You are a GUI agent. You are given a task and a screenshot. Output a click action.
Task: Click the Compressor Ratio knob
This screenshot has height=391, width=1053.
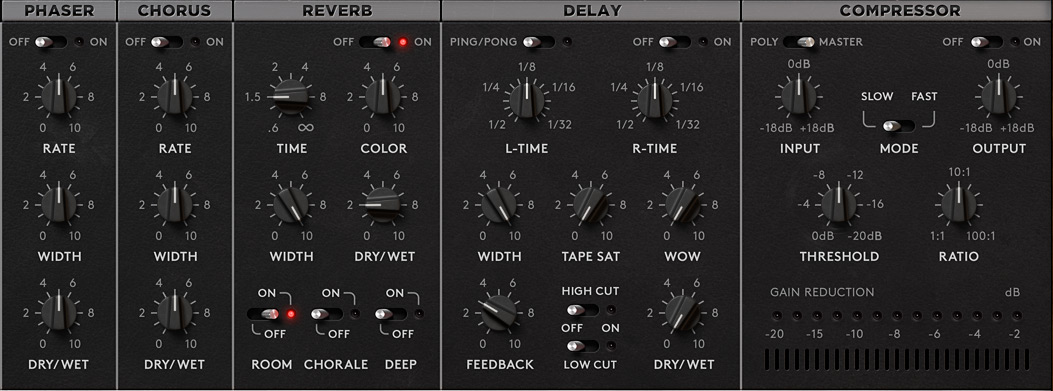pyautogui.click(x=958, y=204)
